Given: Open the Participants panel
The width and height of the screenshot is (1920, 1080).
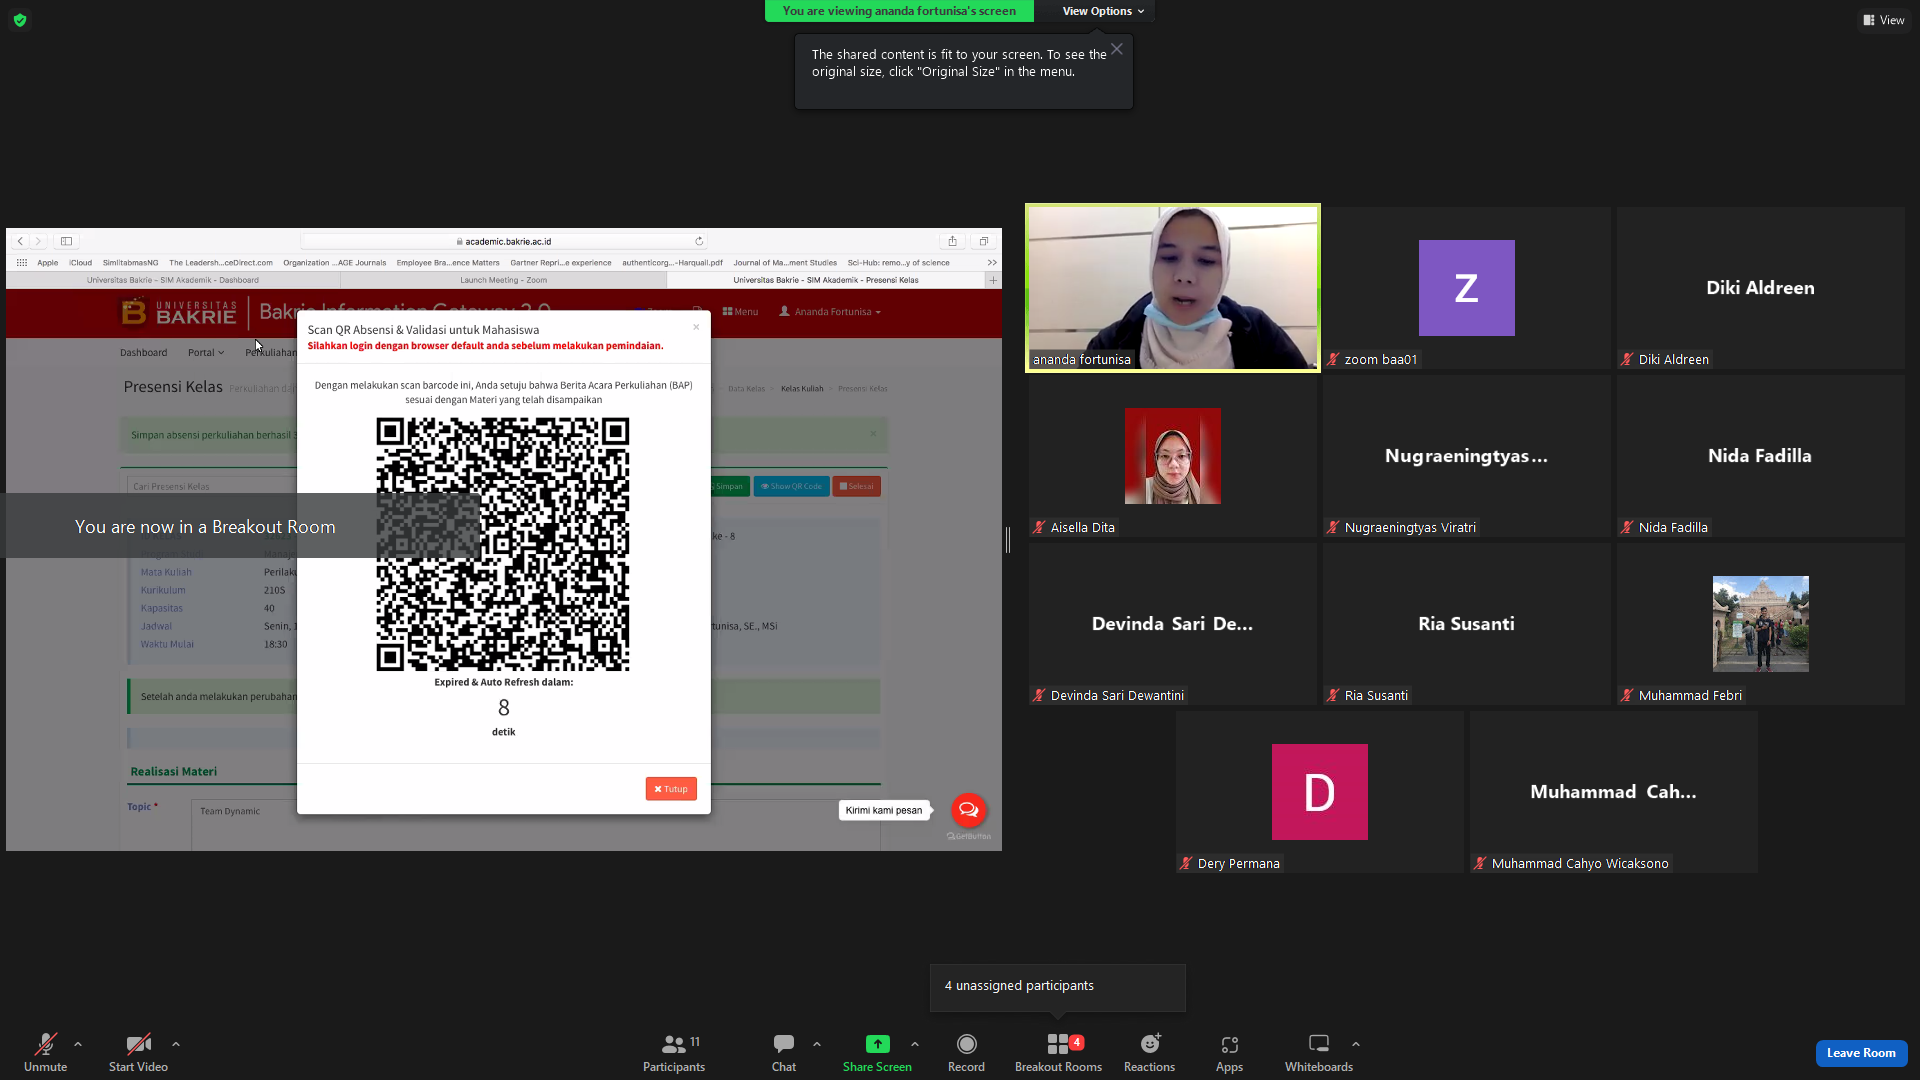Looking at the screenshot, I should (x=674, y=1052).
